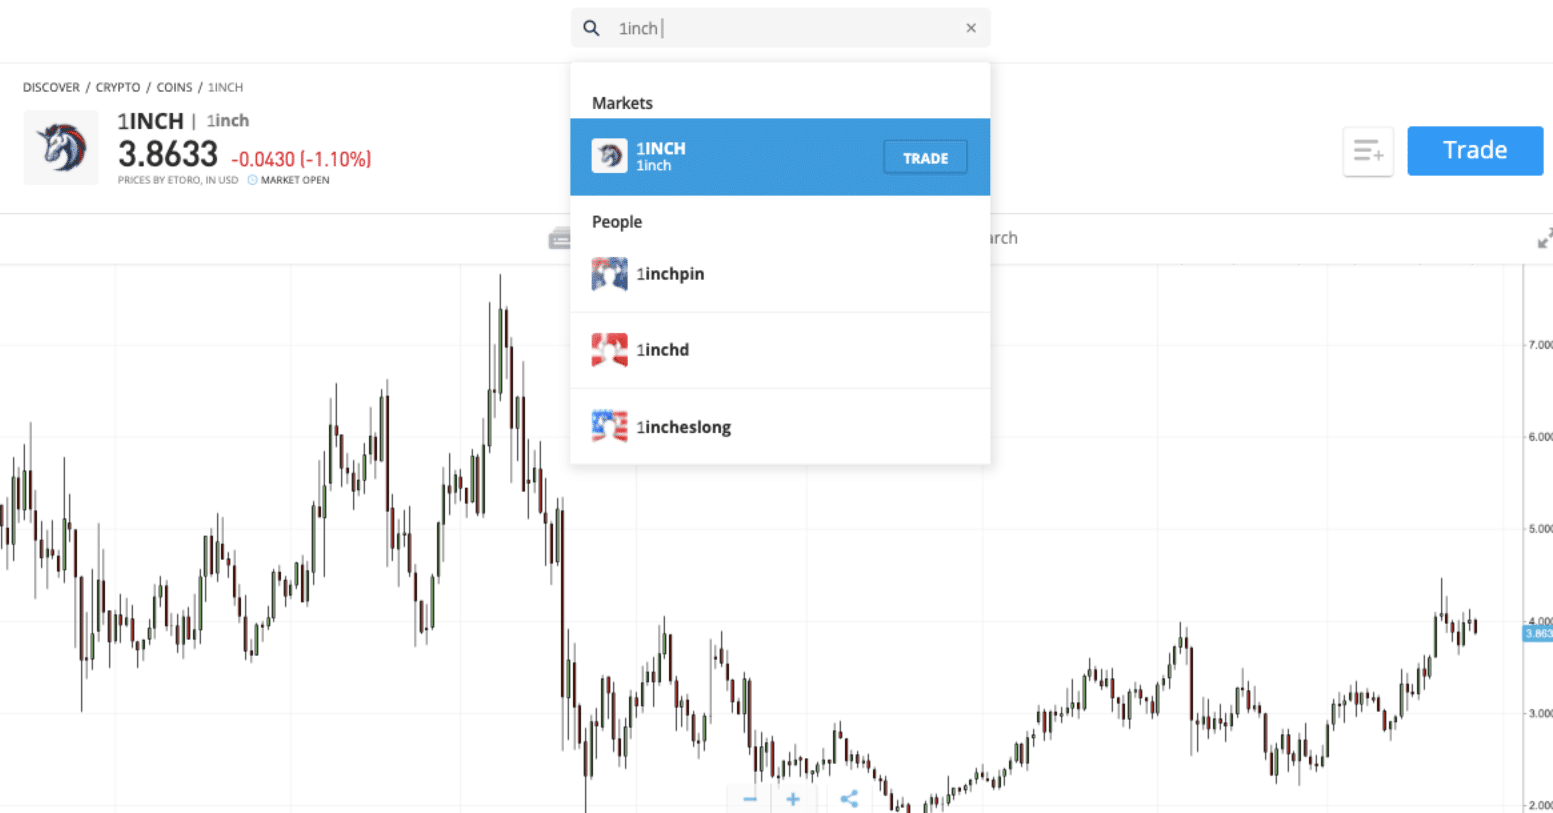Zoom in chart with plus icon
This screenshot has width=1553, height=813.
tap(793, 799)
